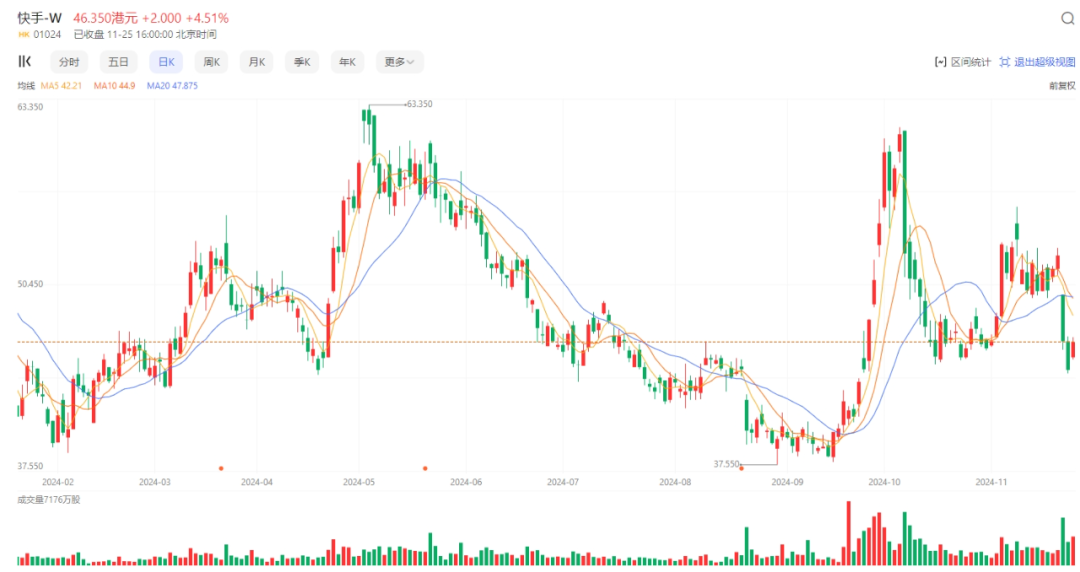This screenshot has height=572, width=1080.
Task: Click the 区间统计 range statistics icon
Action: [940, 62]
